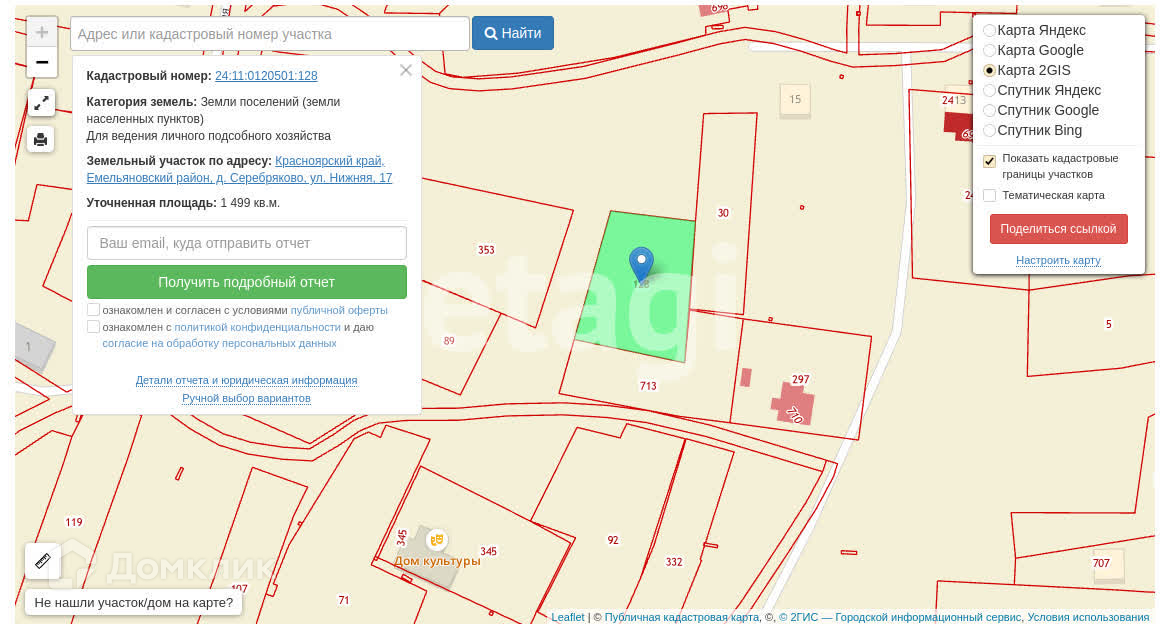This screenshot has height=624, width=1166.
Task: Click building marker 15 on map
Action: 795,100
